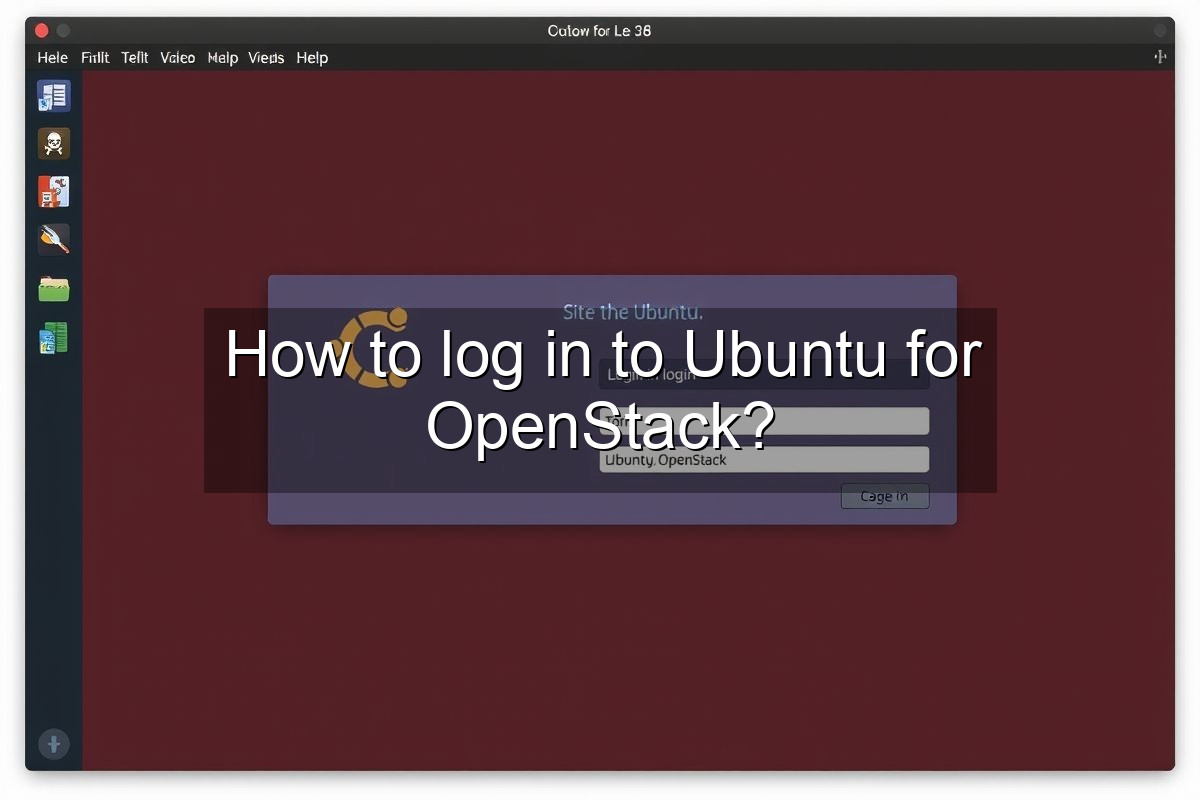
Task: Open the Vaieo menu
Action: 178,58
